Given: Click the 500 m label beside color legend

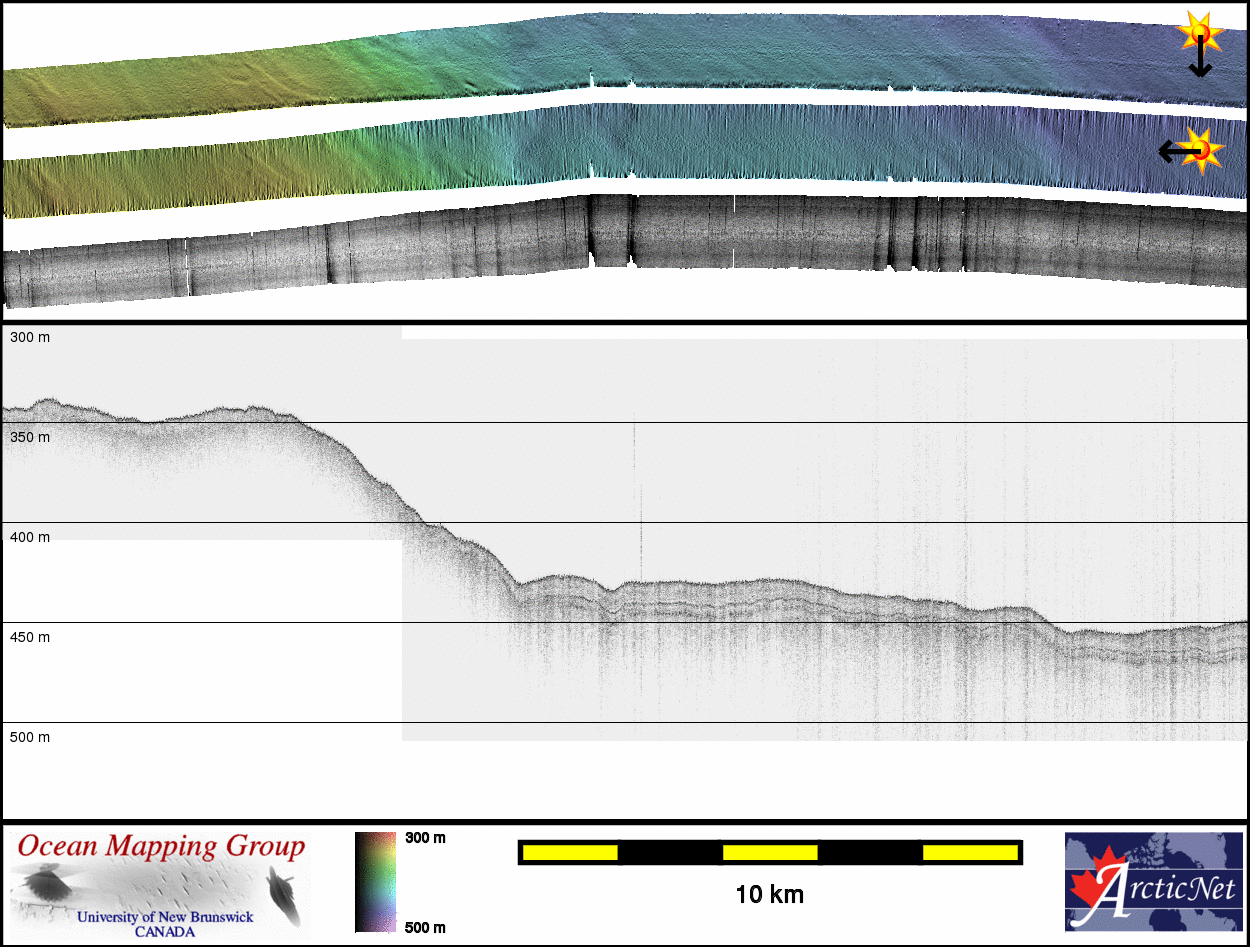Looking at the screenshot, I should [x=425, y=927].
